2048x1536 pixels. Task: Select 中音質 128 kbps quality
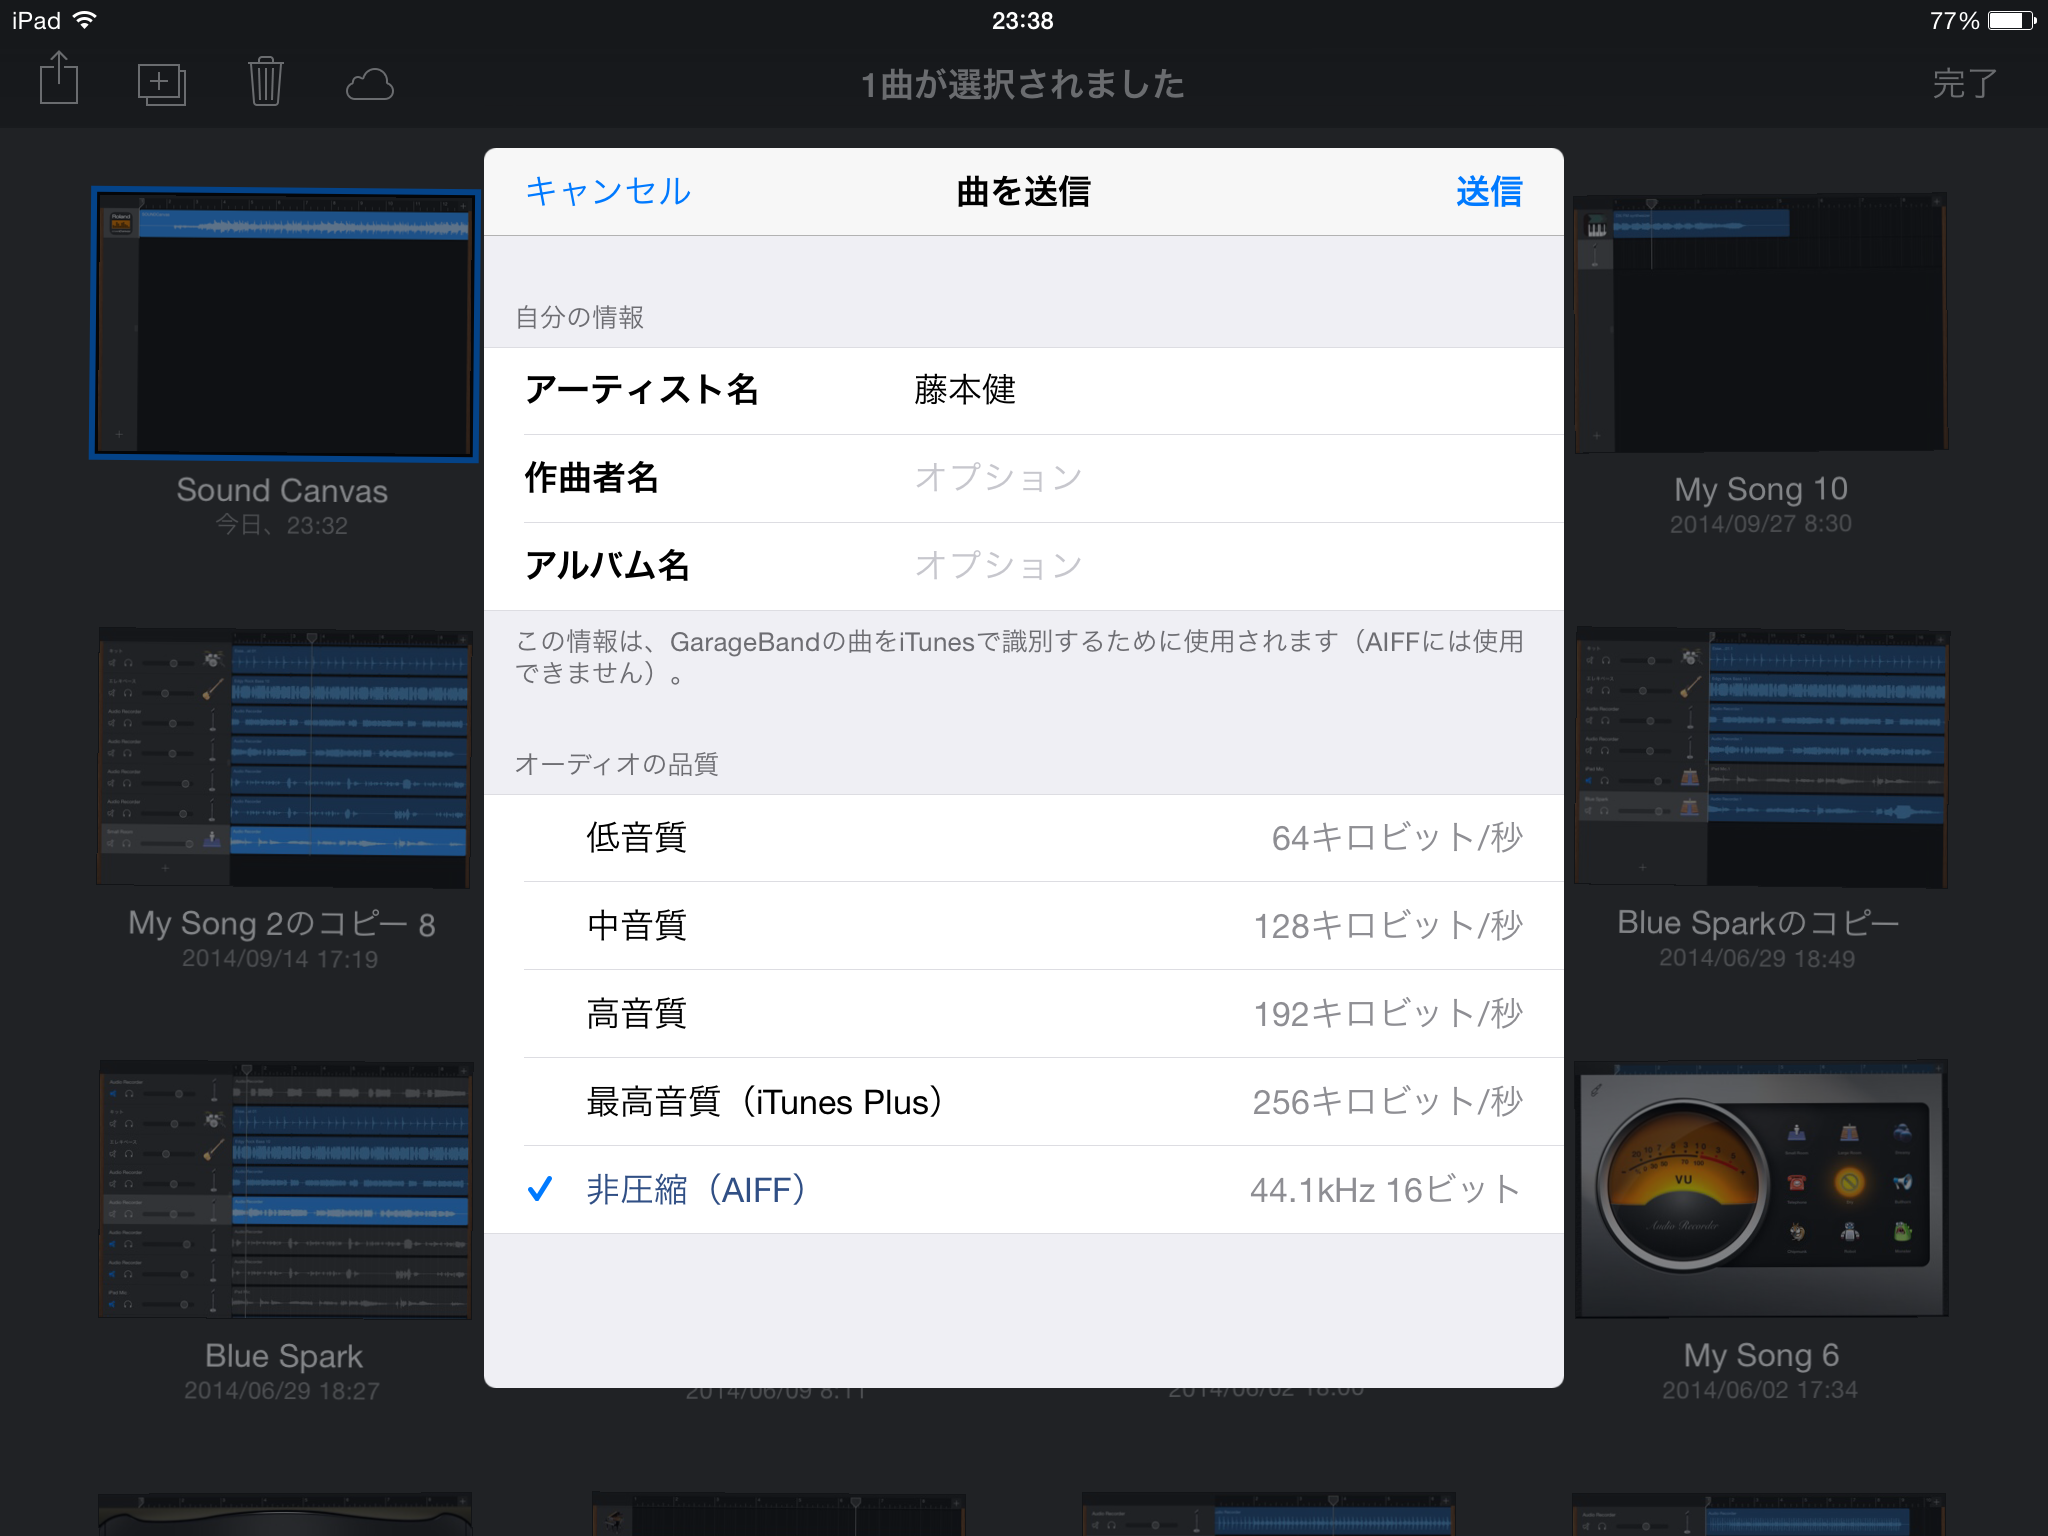1023,926
